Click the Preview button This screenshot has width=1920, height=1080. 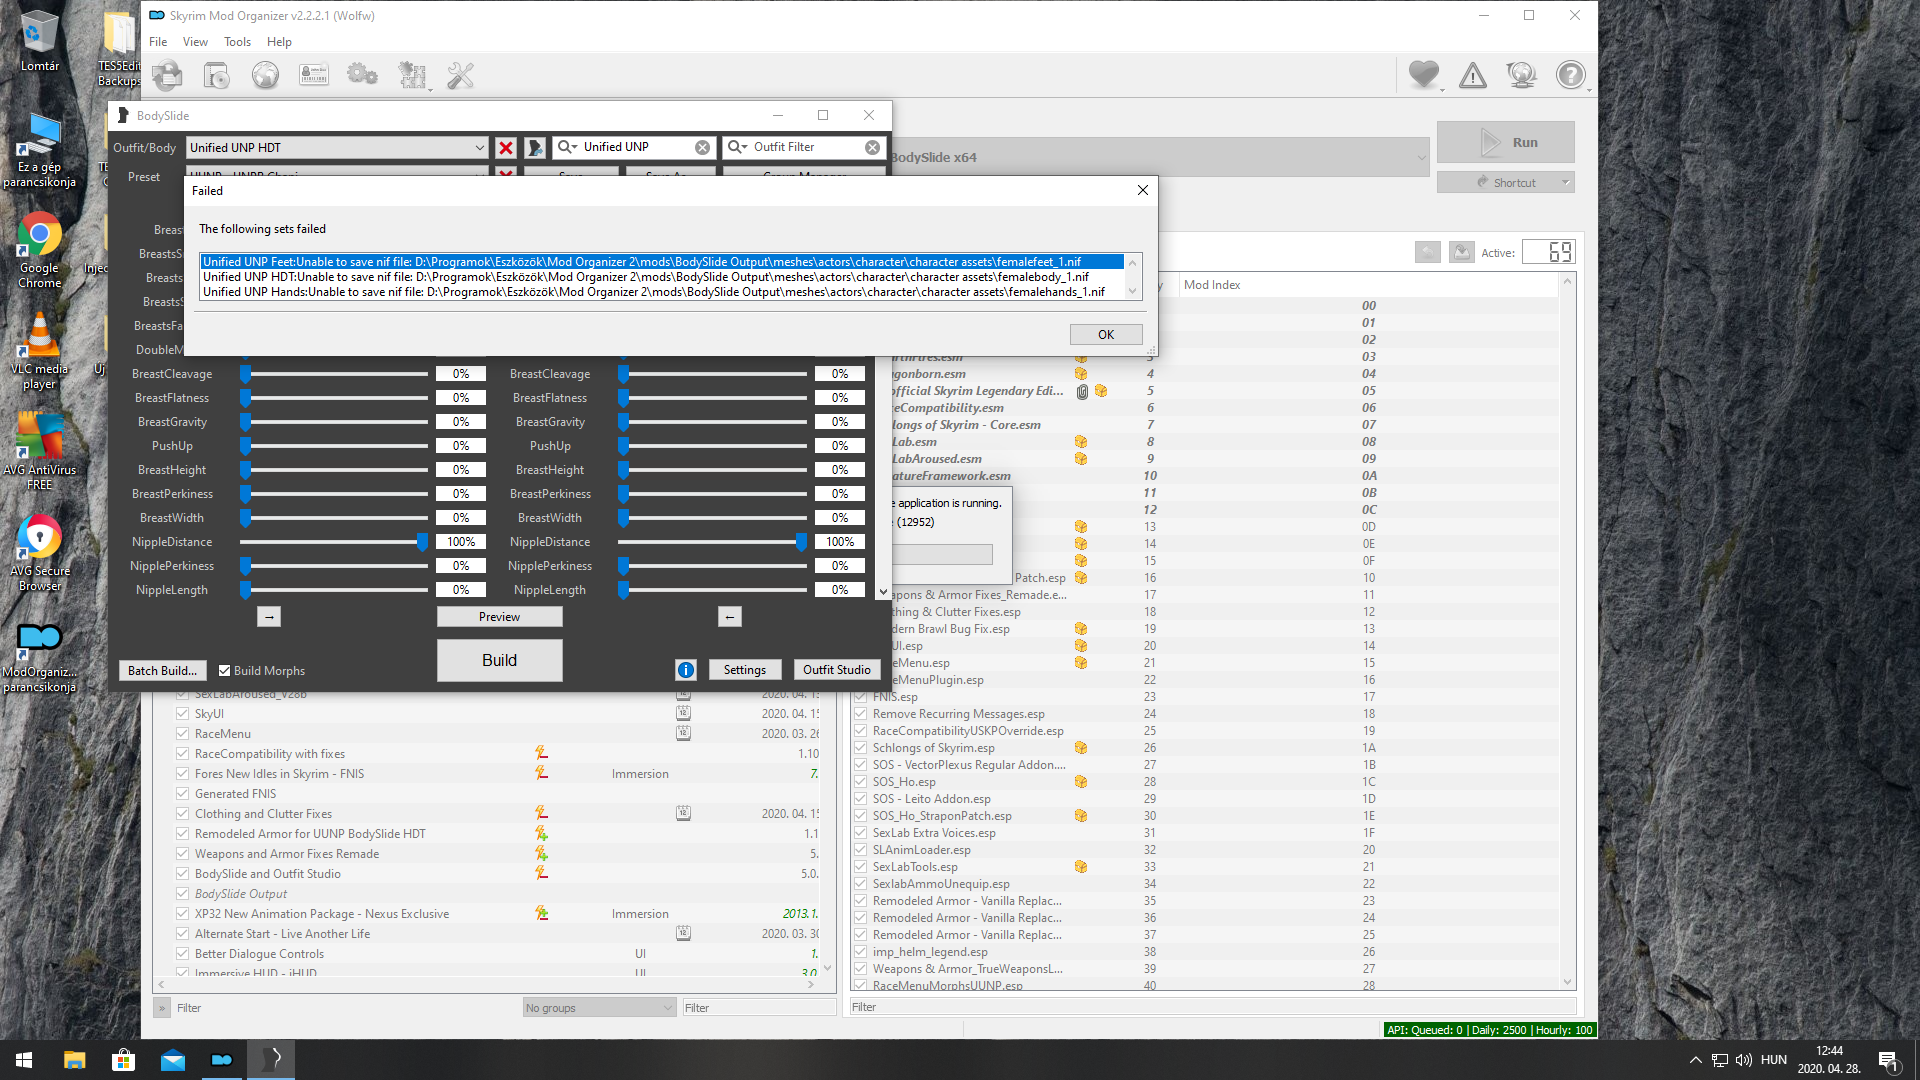click(499, 617)
